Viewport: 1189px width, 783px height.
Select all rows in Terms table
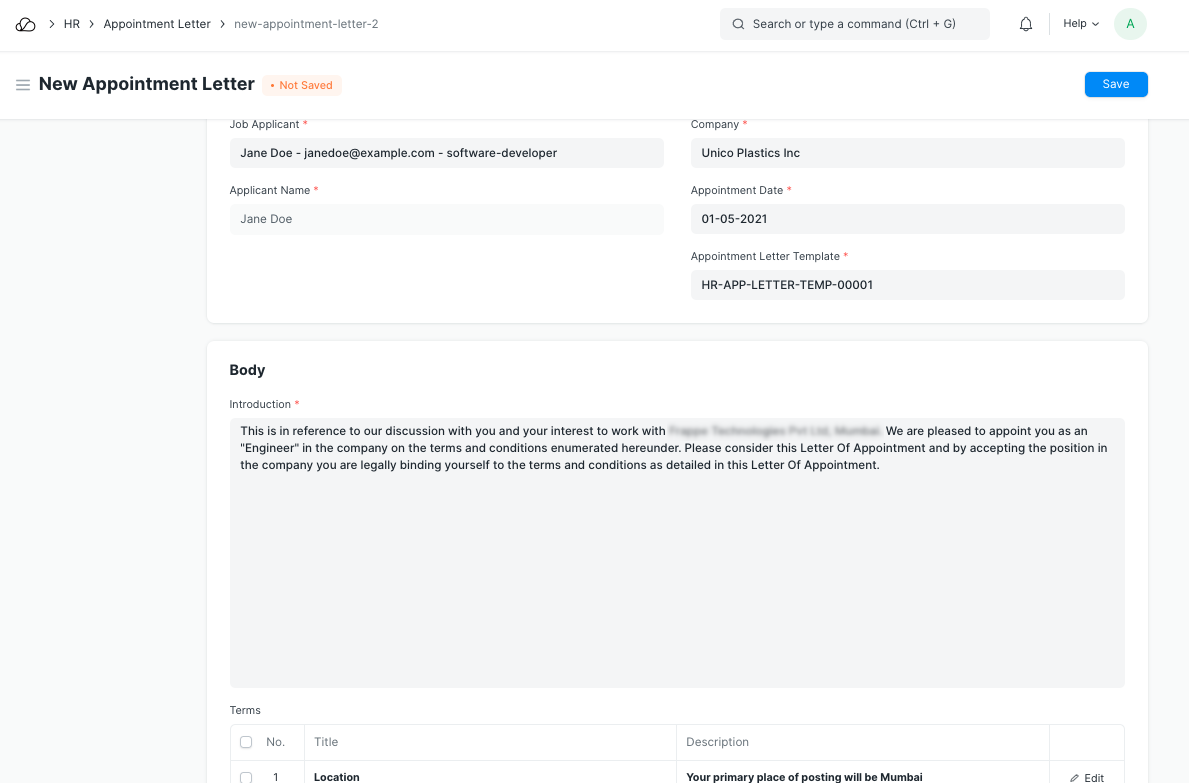click(246, 742)
